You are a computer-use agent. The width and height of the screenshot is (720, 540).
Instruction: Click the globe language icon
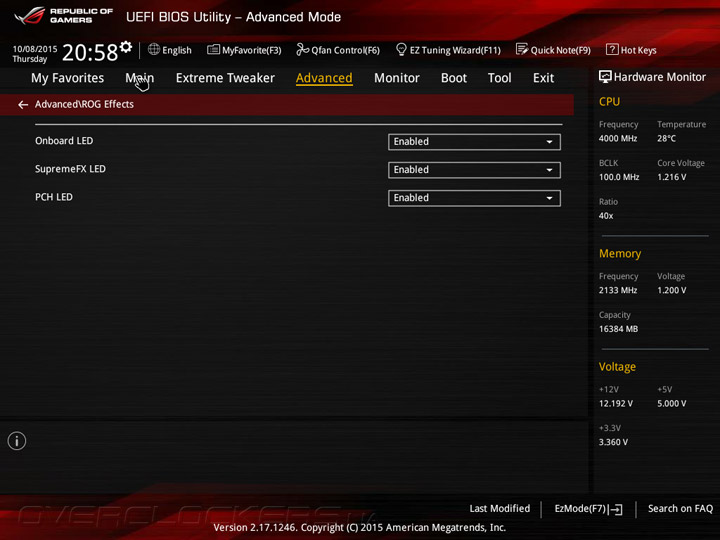click(154, 49)
